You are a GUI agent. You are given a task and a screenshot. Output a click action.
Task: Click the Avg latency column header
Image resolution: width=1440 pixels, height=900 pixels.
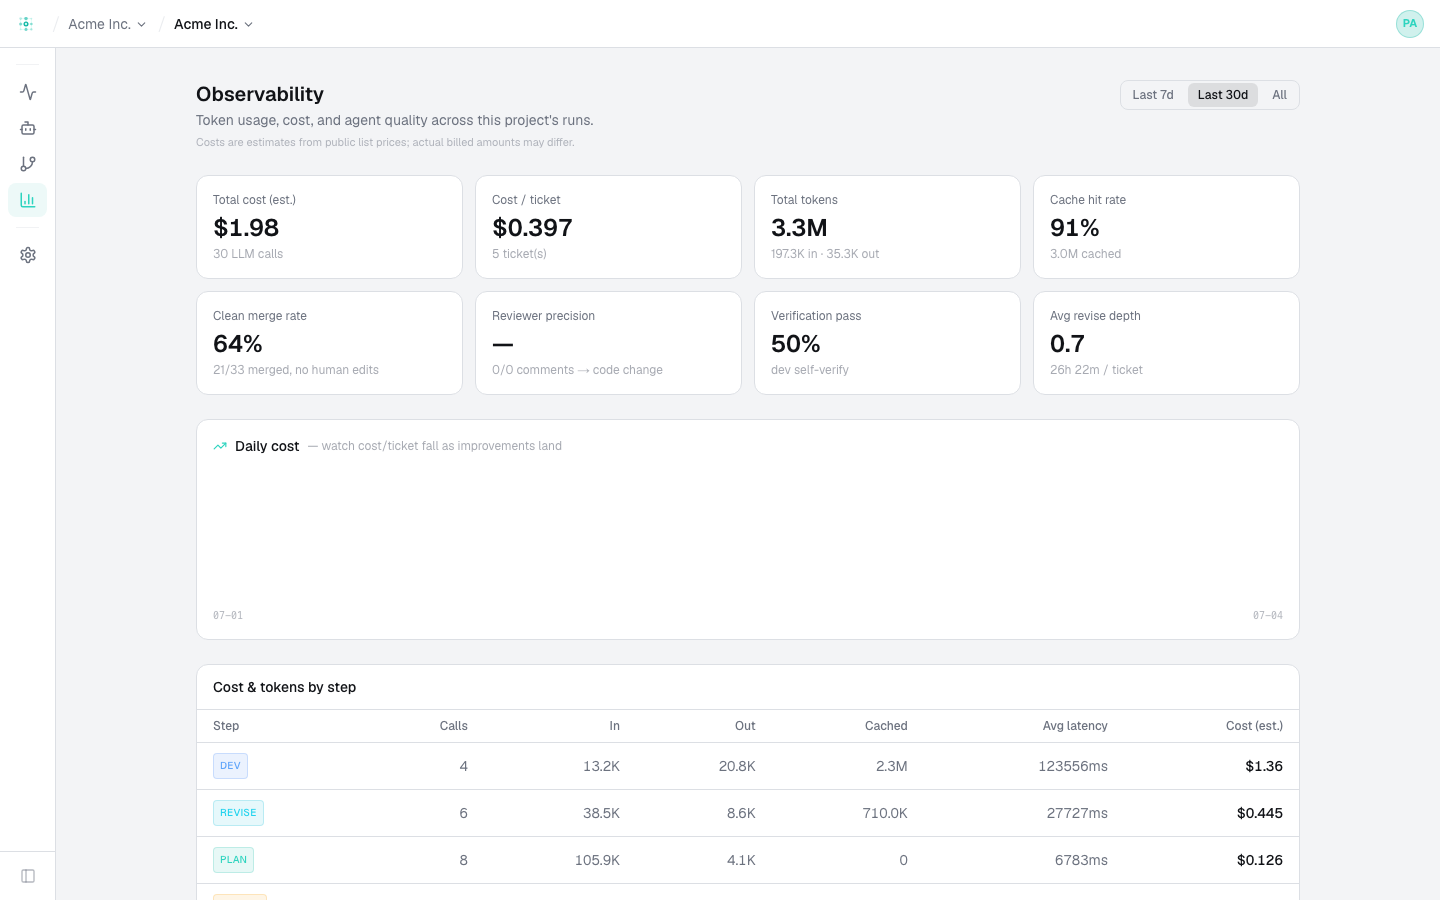pos(1075,726)
